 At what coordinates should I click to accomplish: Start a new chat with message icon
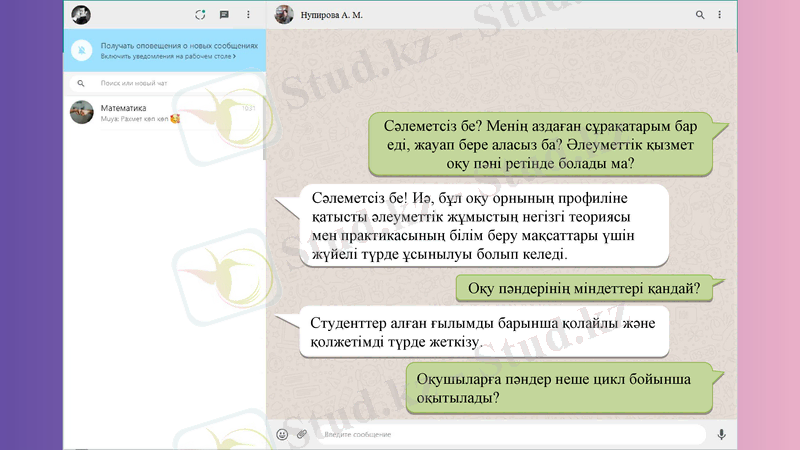click(x=224, y=15)
